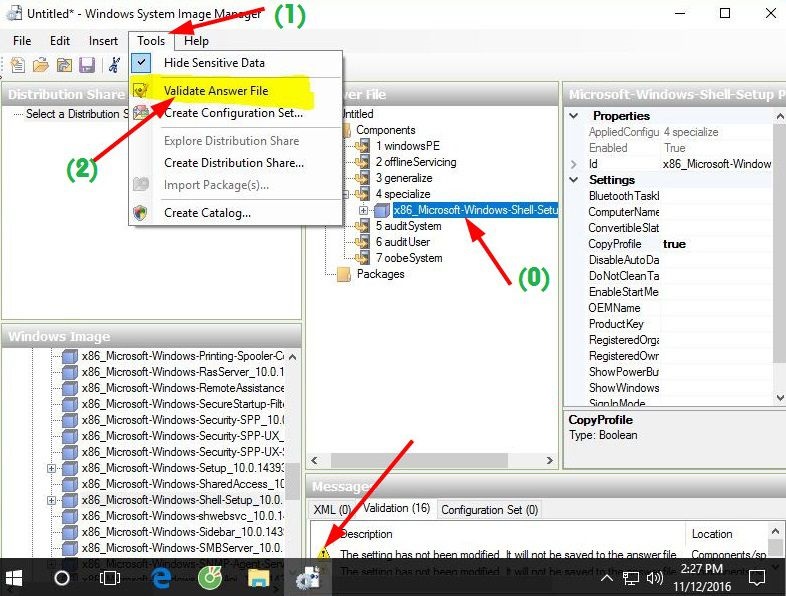Image resolution: width=786 pixels, height=596 pixels.
Task: Click the Packages folder icon
Action: point(344,274)
